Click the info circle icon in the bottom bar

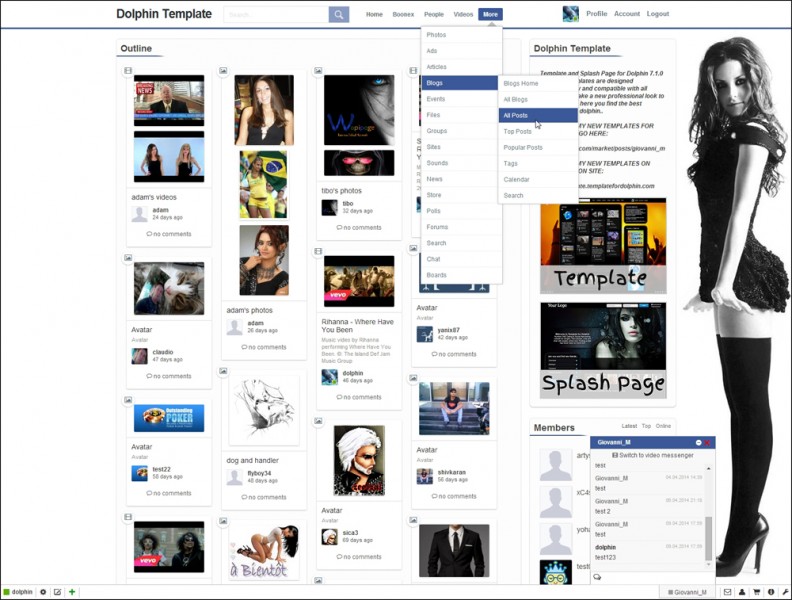(x=771, y=592)
